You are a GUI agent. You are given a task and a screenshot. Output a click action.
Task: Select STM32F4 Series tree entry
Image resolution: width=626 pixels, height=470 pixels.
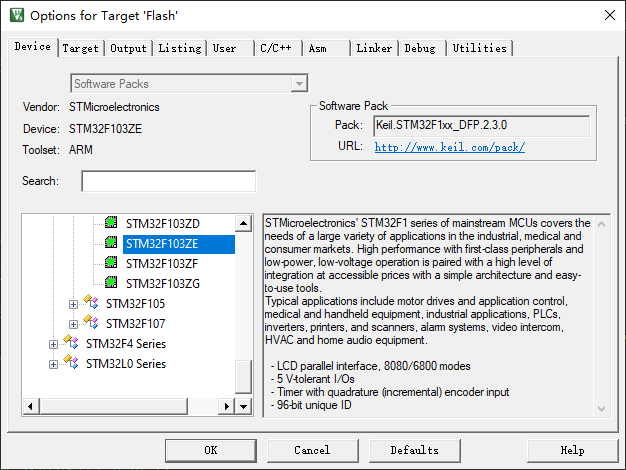pyautogui.click(x=126, y=344)
